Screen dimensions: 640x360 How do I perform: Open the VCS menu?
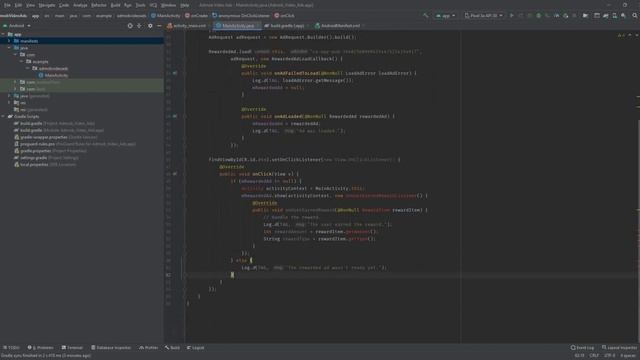pyautogui.click(x=153, y=5)
